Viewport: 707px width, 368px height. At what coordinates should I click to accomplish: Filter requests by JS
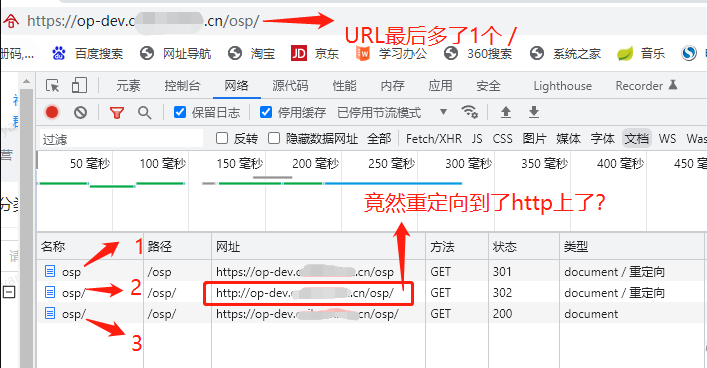(x=477, y=138)
